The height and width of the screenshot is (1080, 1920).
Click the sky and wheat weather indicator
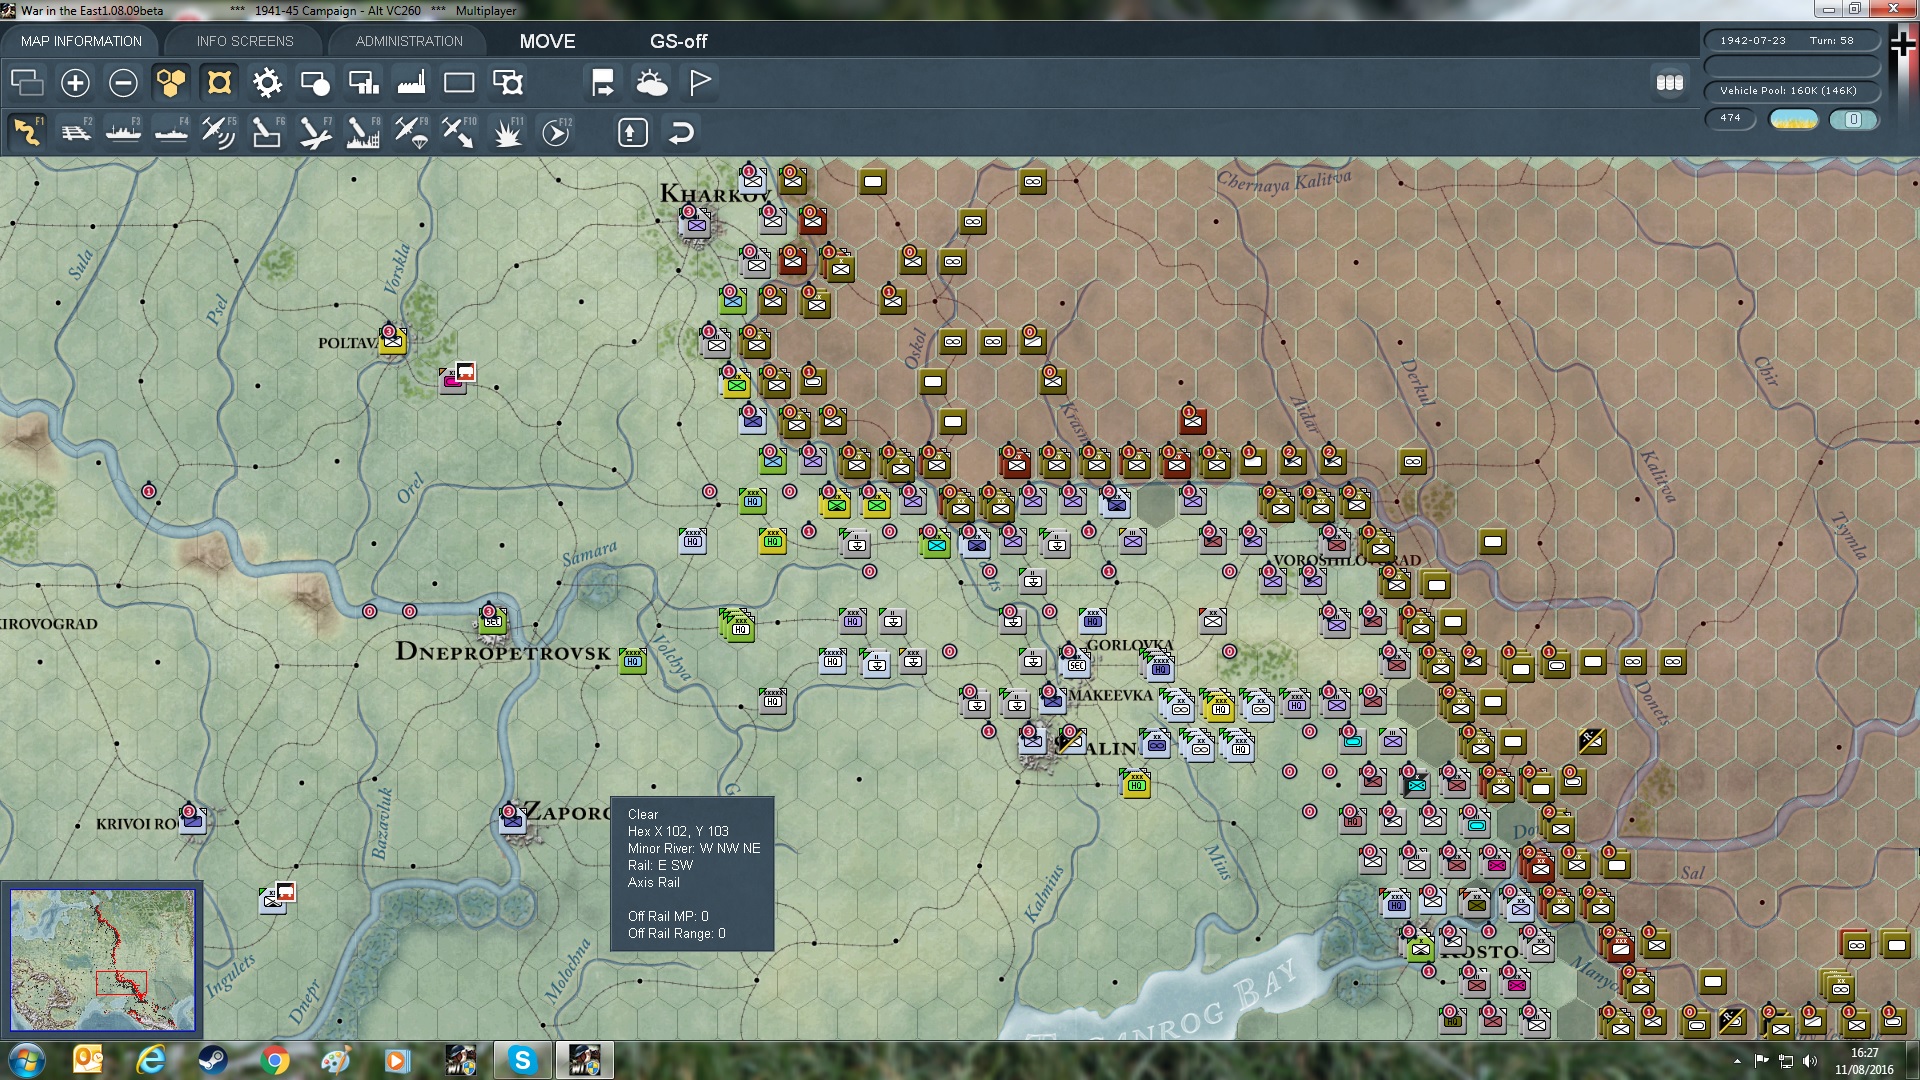pos(1793,119)
